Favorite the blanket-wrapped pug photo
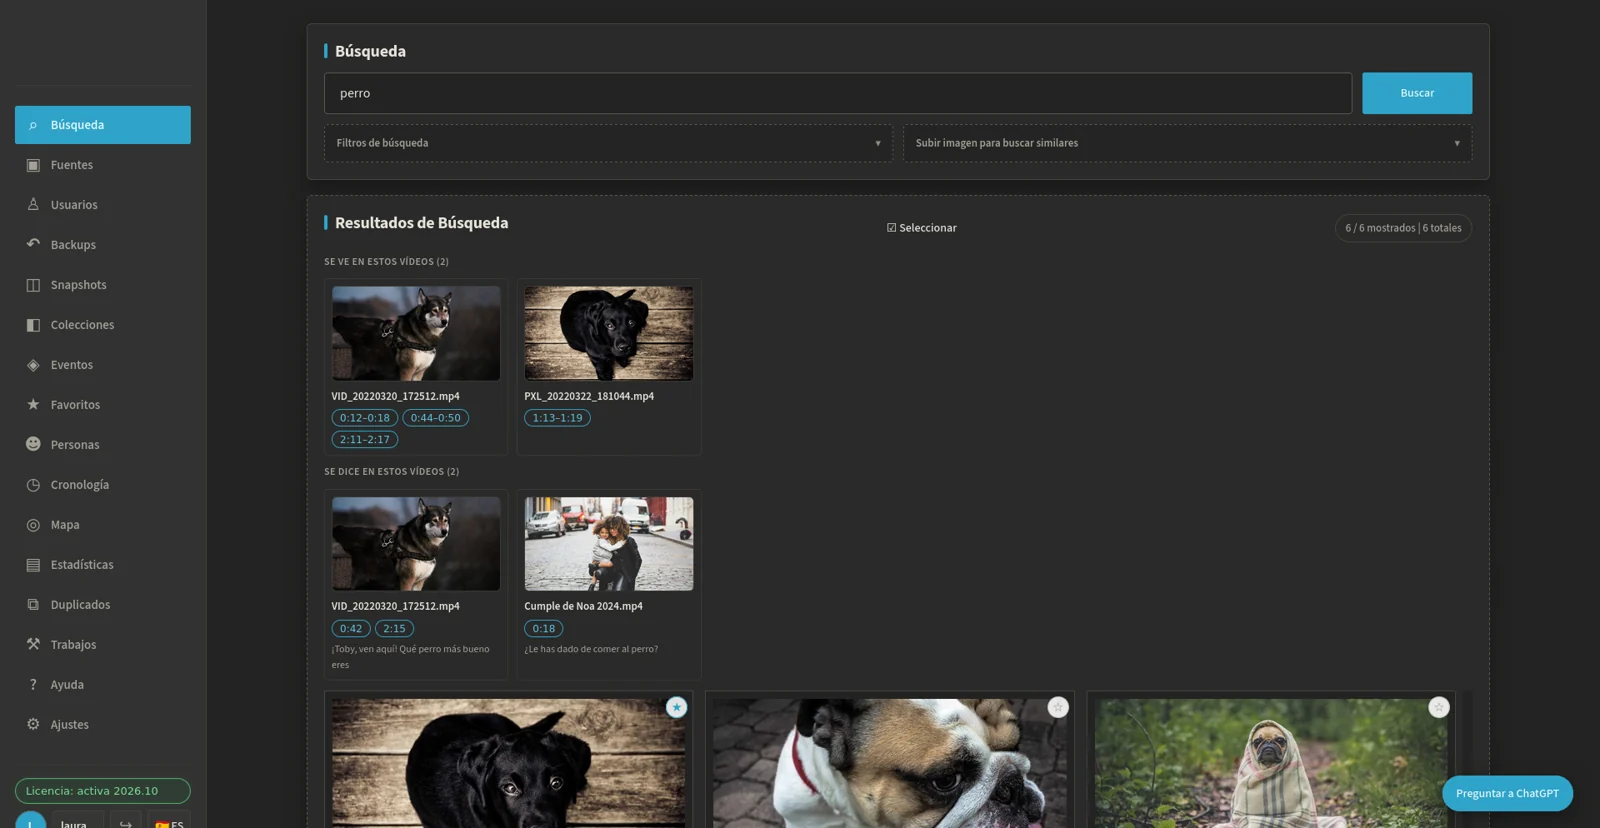1600x828 pixels. (x=1439, y=707)
